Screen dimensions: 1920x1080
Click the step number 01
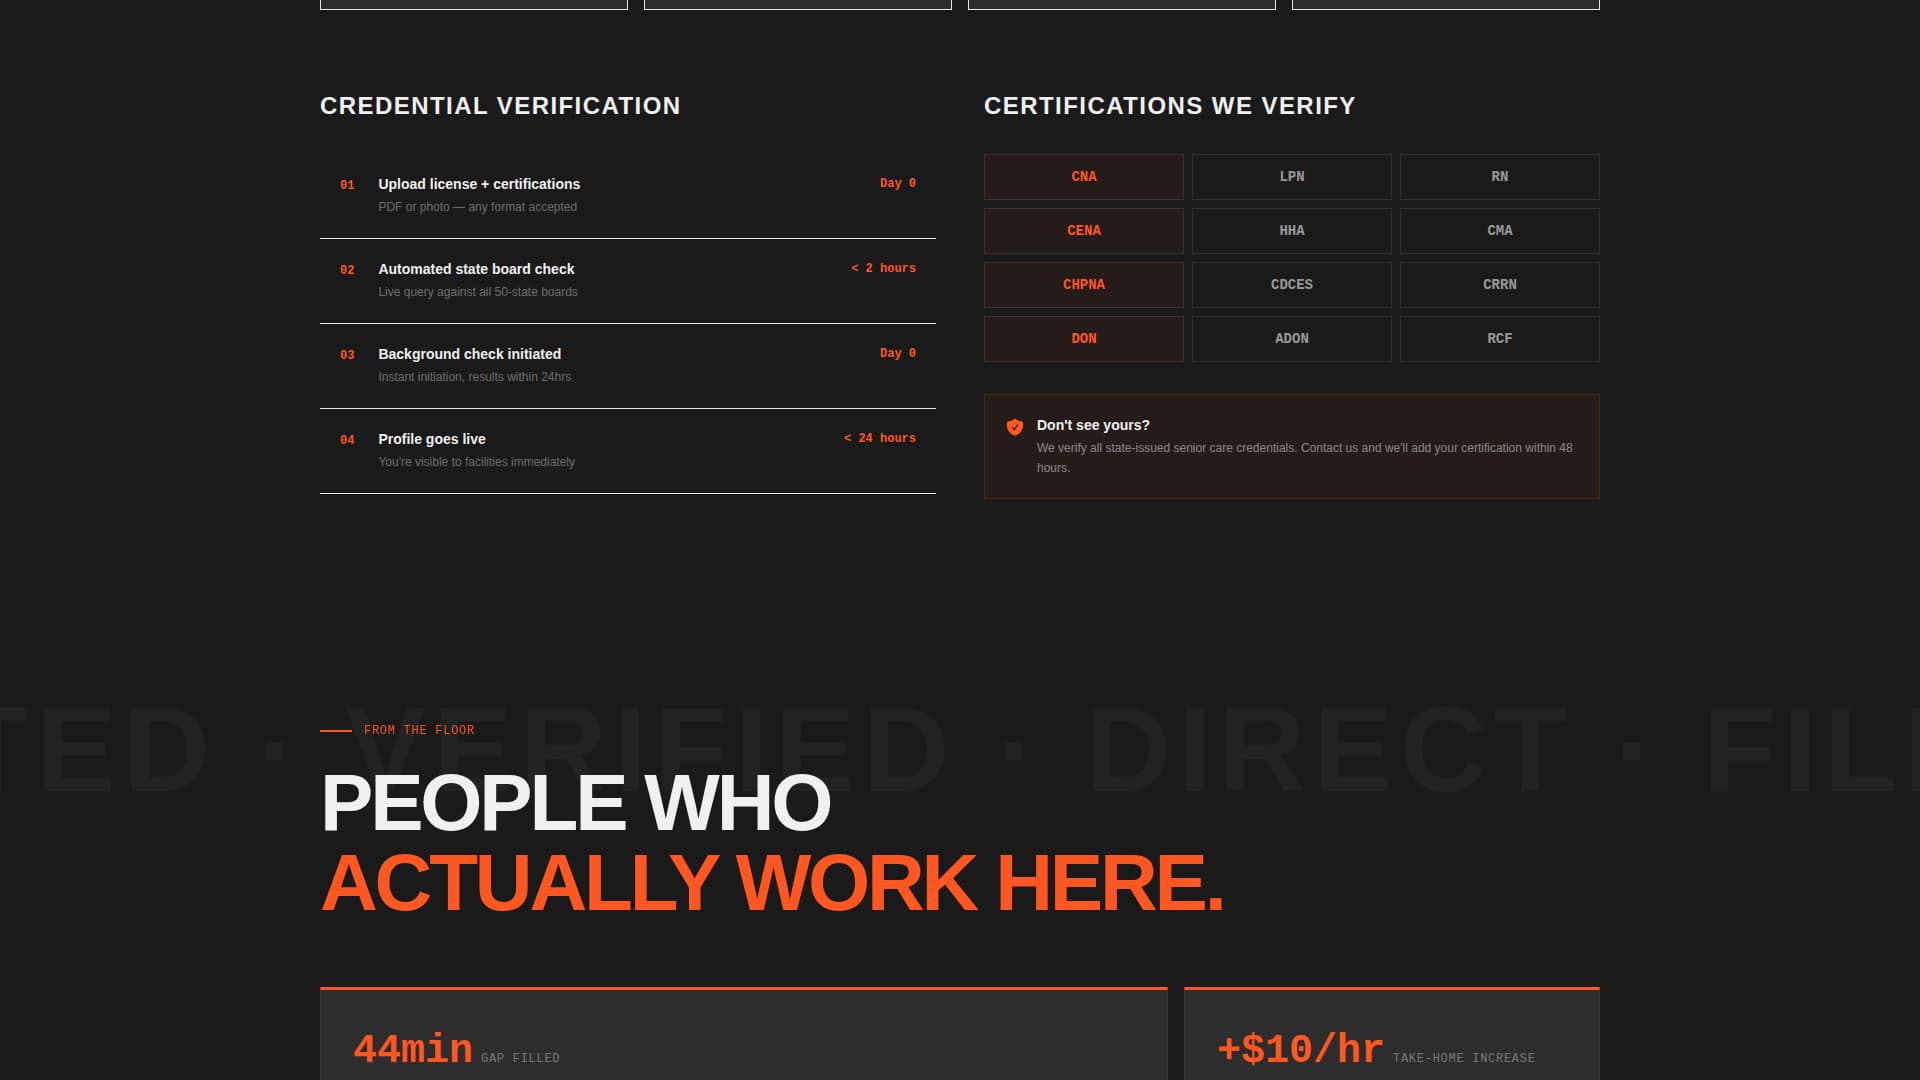[x=347, y=185]
